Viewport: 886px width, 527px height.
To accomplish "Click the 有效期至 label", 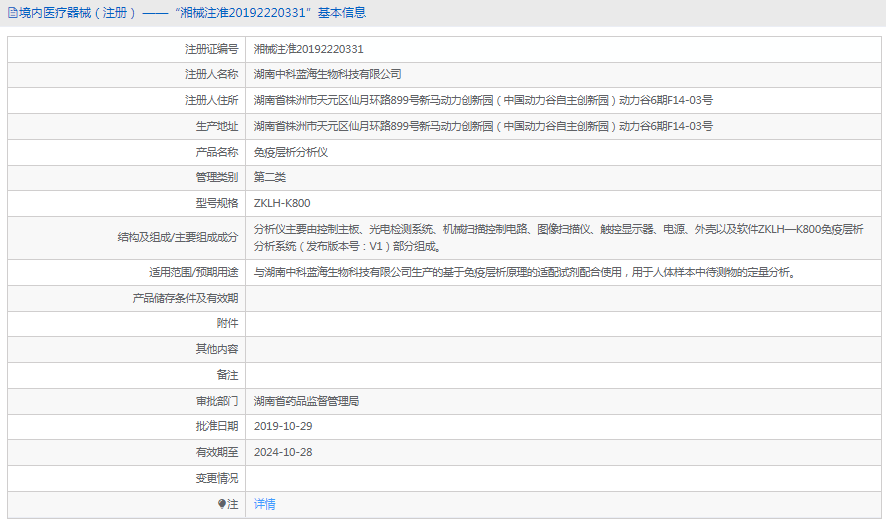I will coord(217,452).
